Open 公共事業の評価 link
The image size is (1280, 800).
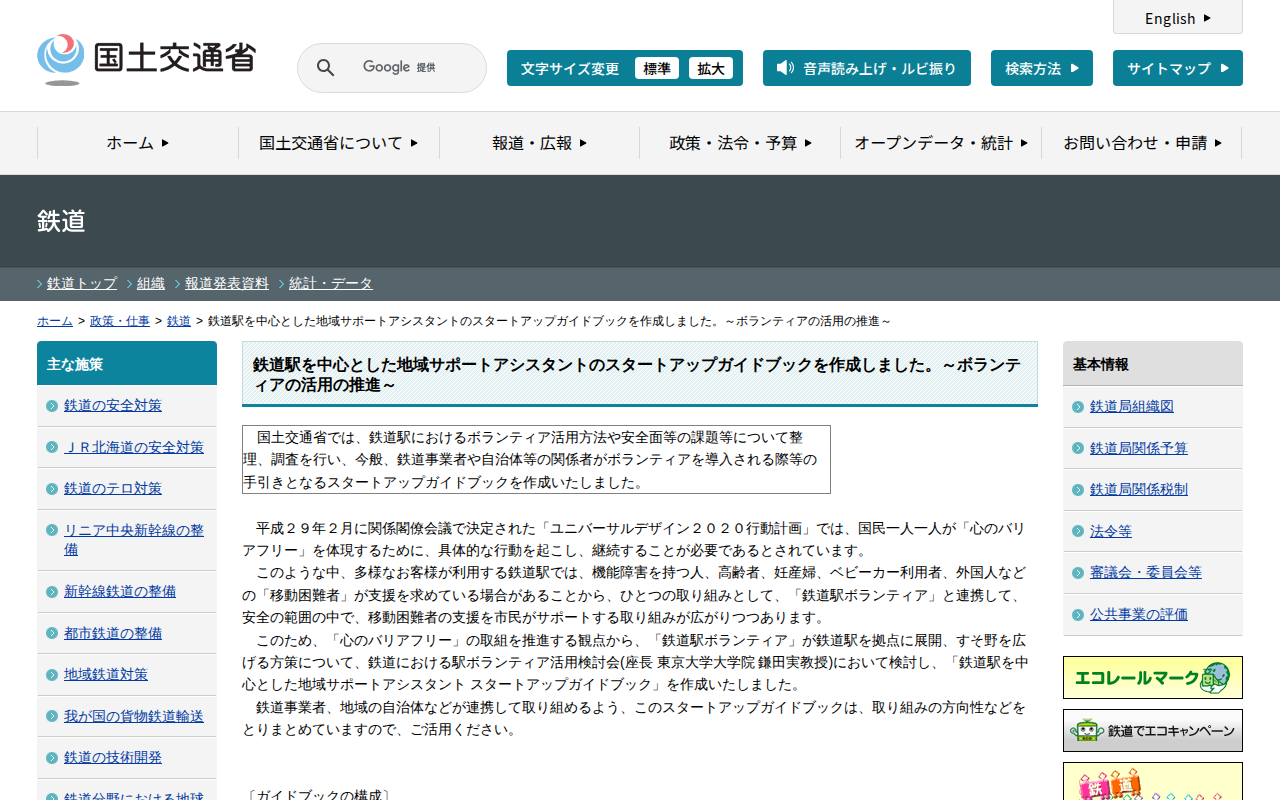[x=1139, y=615]
